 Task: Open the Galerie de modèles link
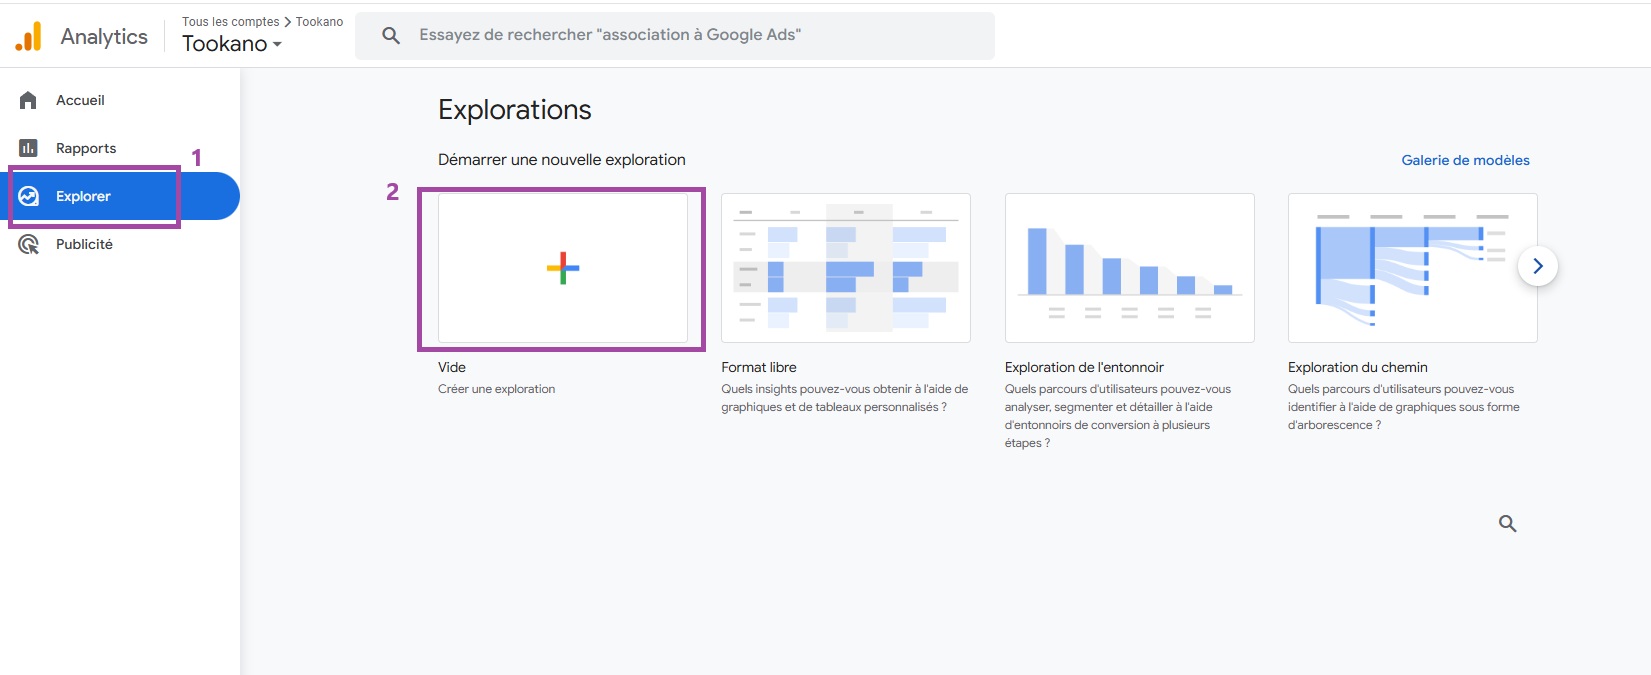point(1465,160)
